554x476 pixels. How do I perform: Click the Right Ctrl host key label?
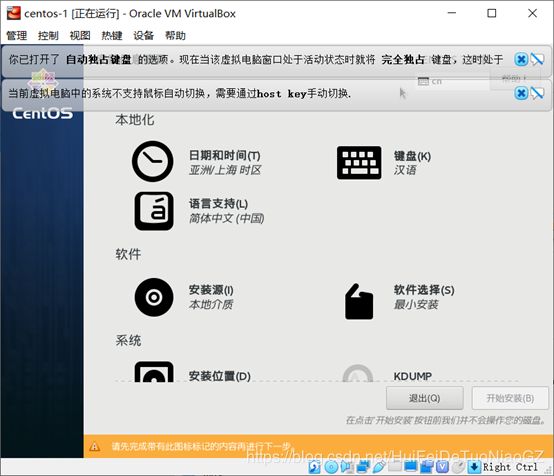(510, 467)
